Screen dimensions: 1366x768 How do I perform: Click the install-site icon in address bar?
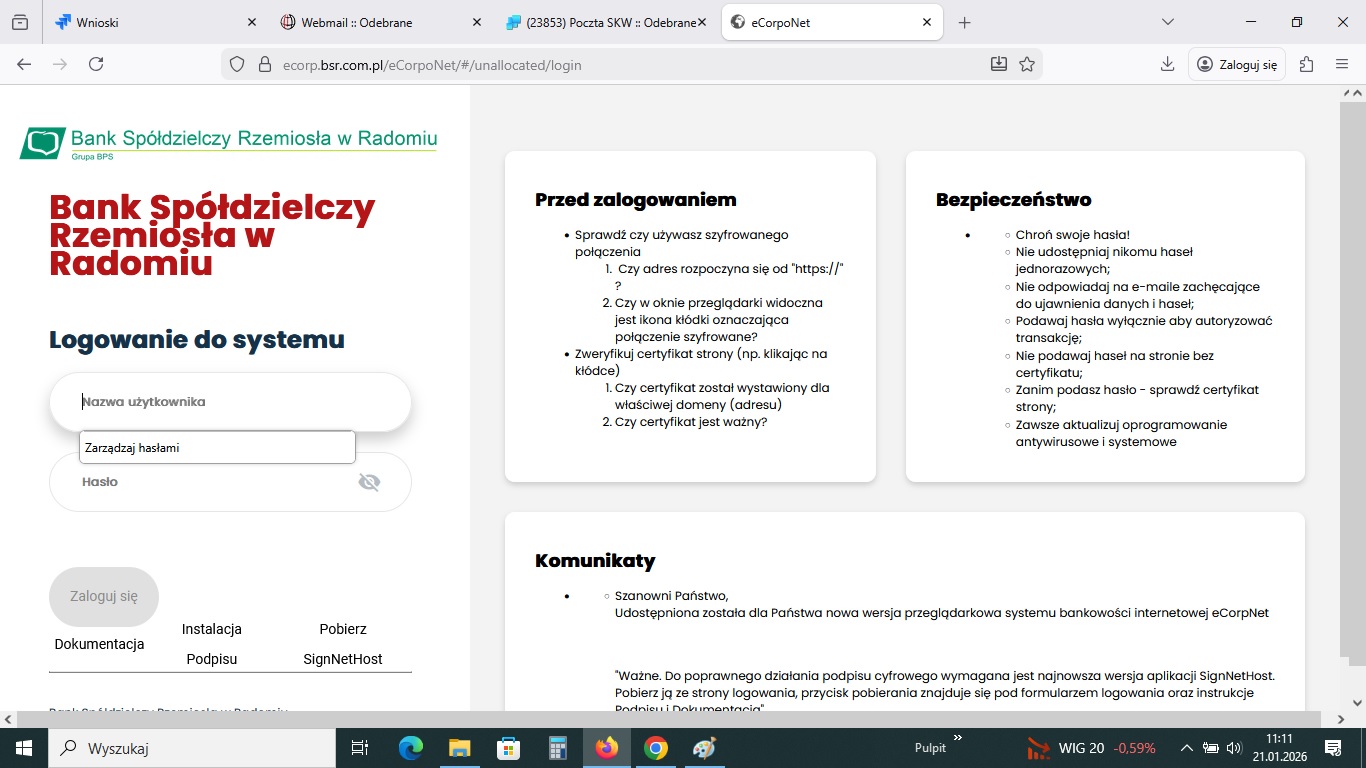998,64
